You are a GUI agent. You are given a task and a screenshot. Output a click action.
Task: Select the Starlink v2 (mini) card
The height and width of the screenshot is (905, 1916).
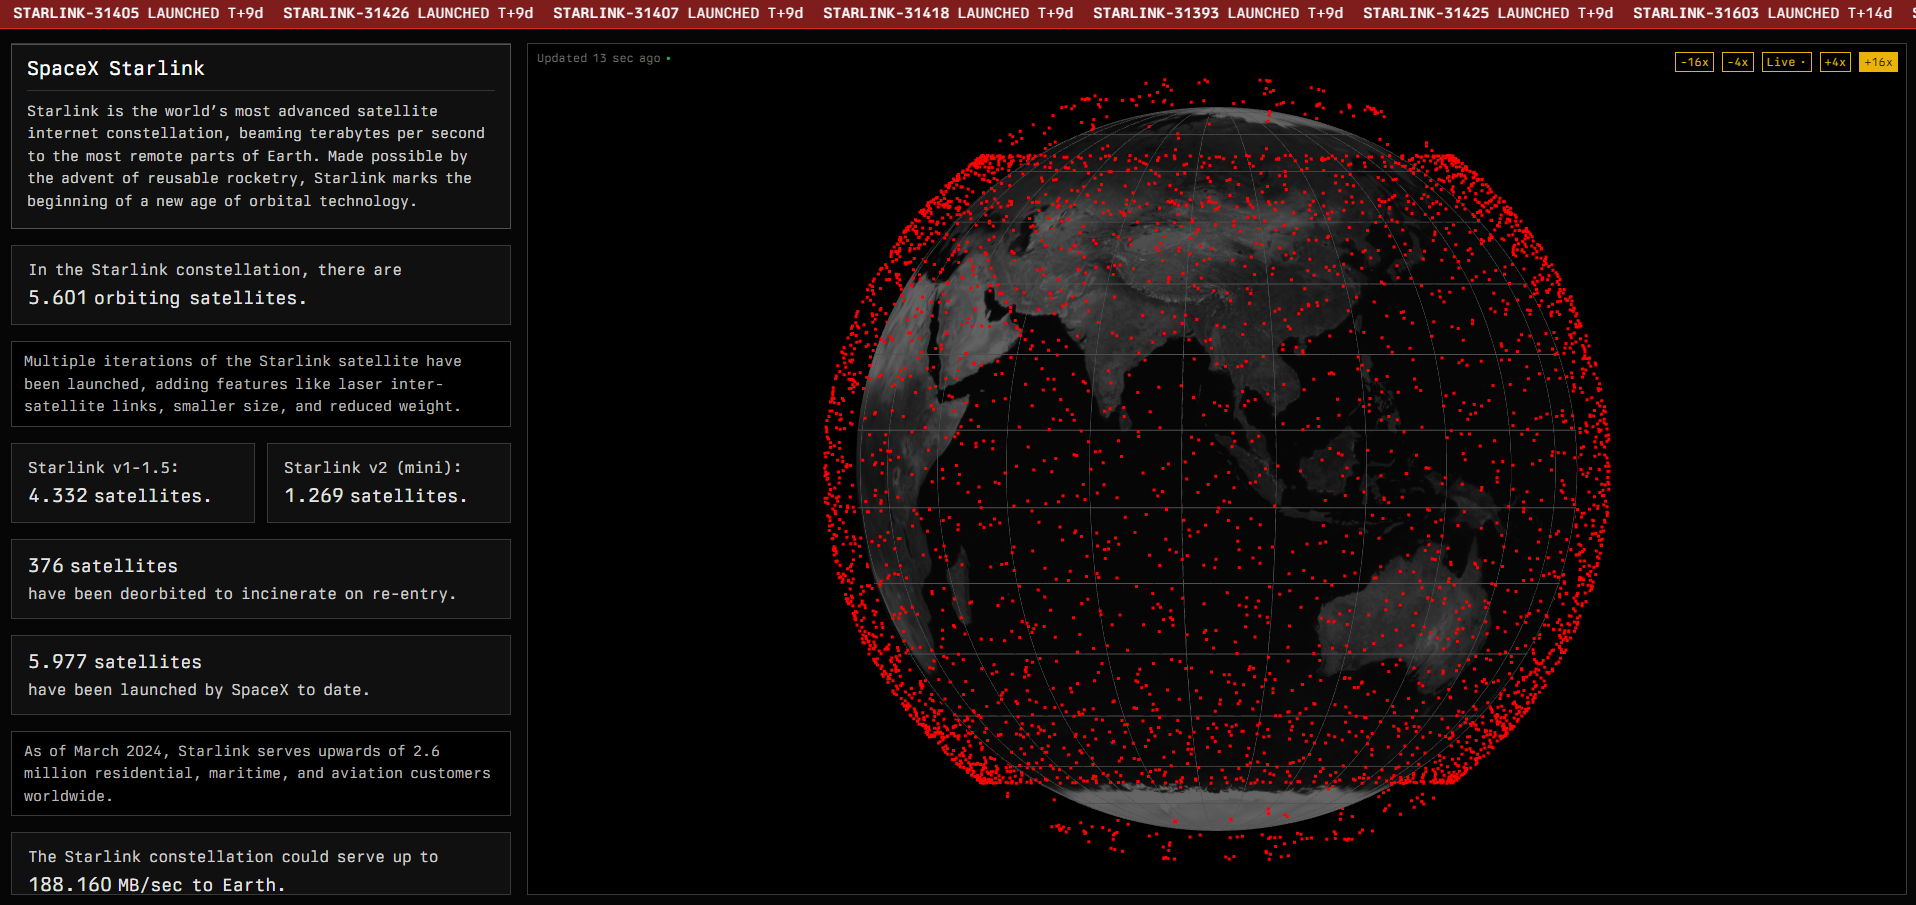click(x=388, y=483)
